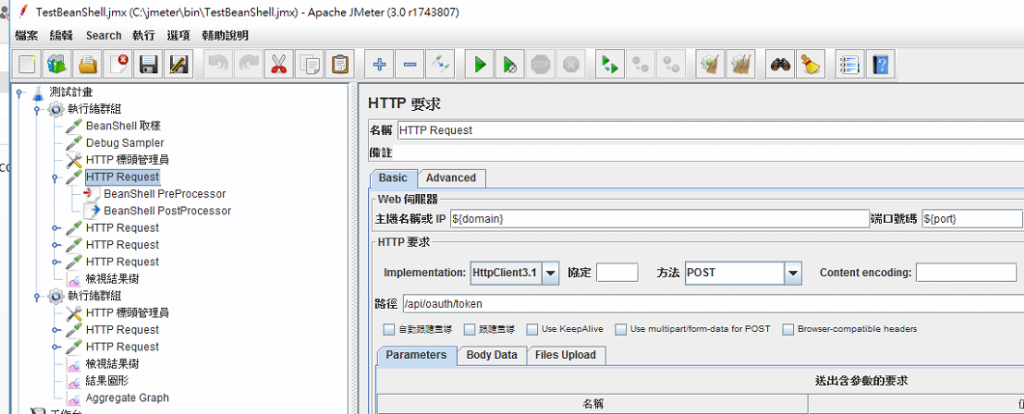
Task: Enable the 自動跟隨重導 checkbox
Action: tap(389, 329)
